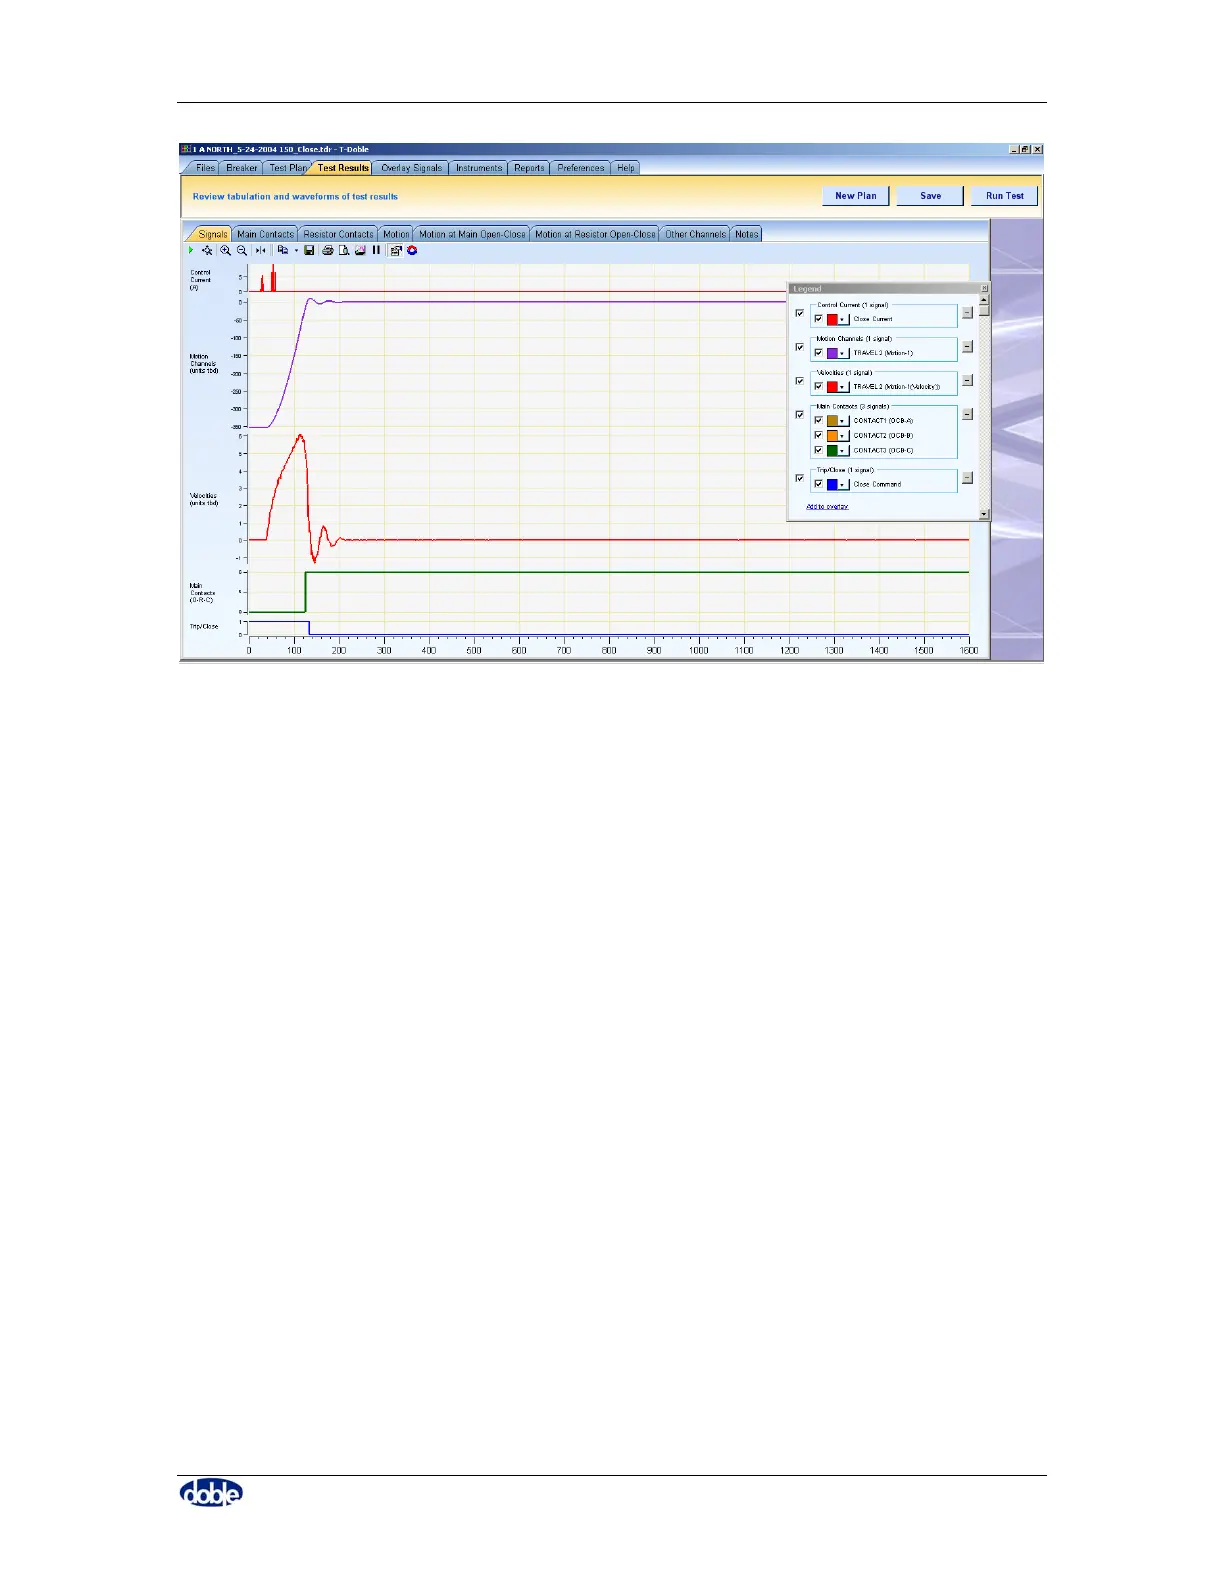Toggle the Motion Channels group checkbox
Screen dimensions: 1224x1584
tap(800, 347)
